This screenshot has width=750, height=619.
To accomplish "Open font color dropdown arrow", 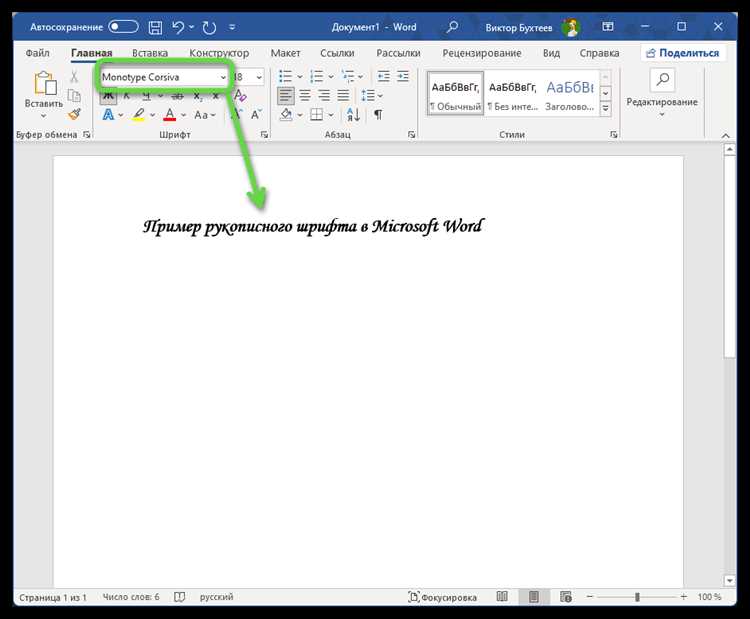I will (183, 115).
